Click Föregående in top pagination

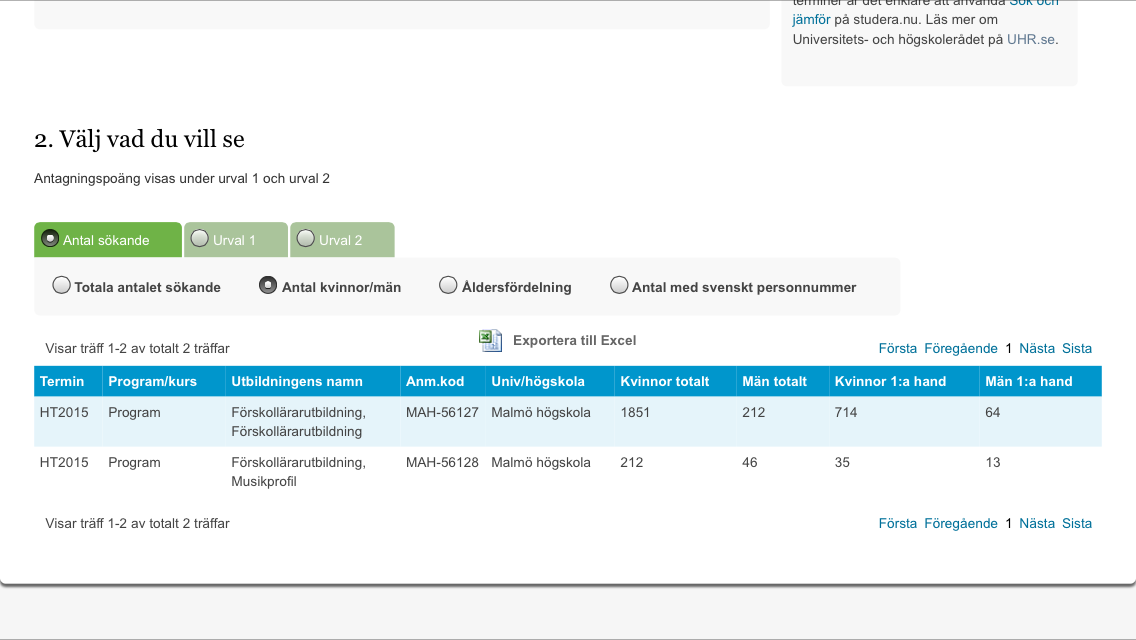click(x=960, y=349)
